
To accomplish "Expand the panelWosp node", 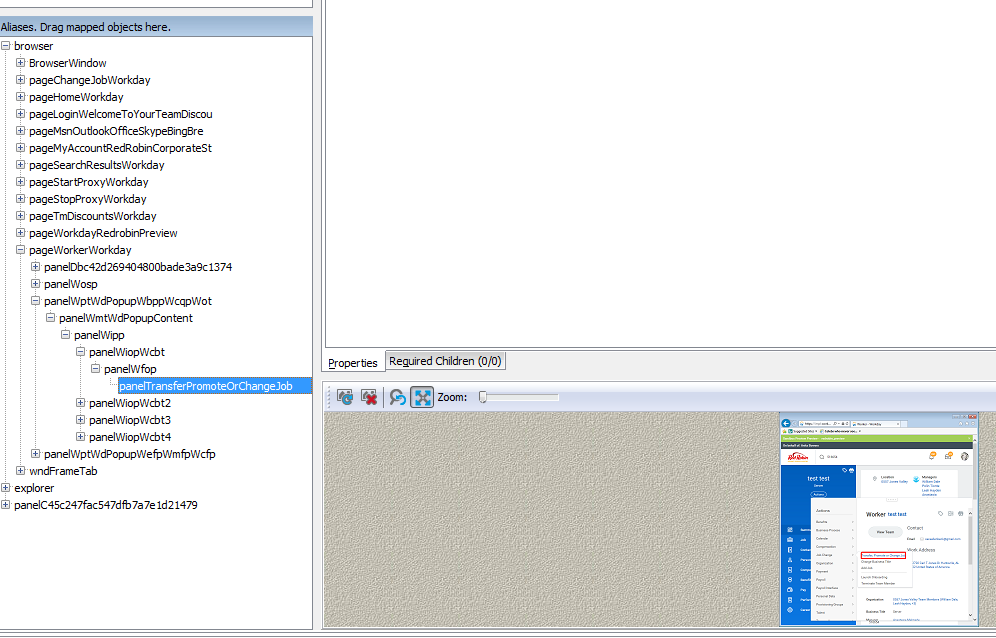I will 36,284.
